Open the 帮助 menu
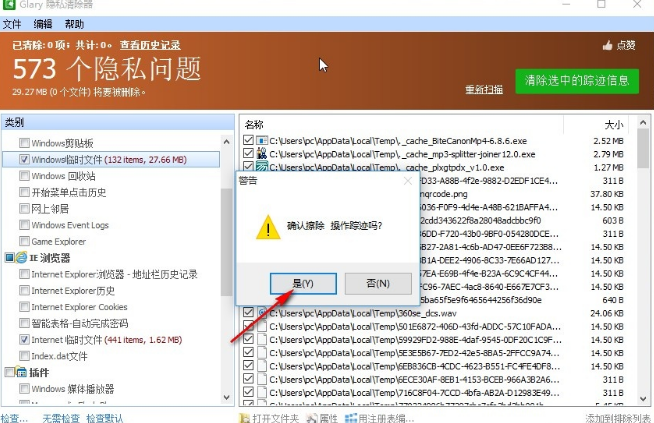This screenshot has width=654, height=423. point(74,24)
